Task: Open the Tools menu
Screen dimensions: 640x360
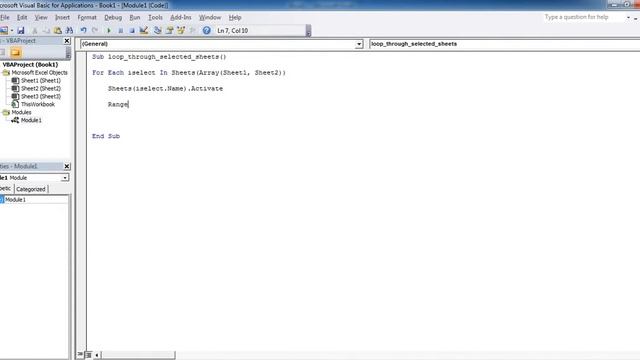Action: click(155, 18)
